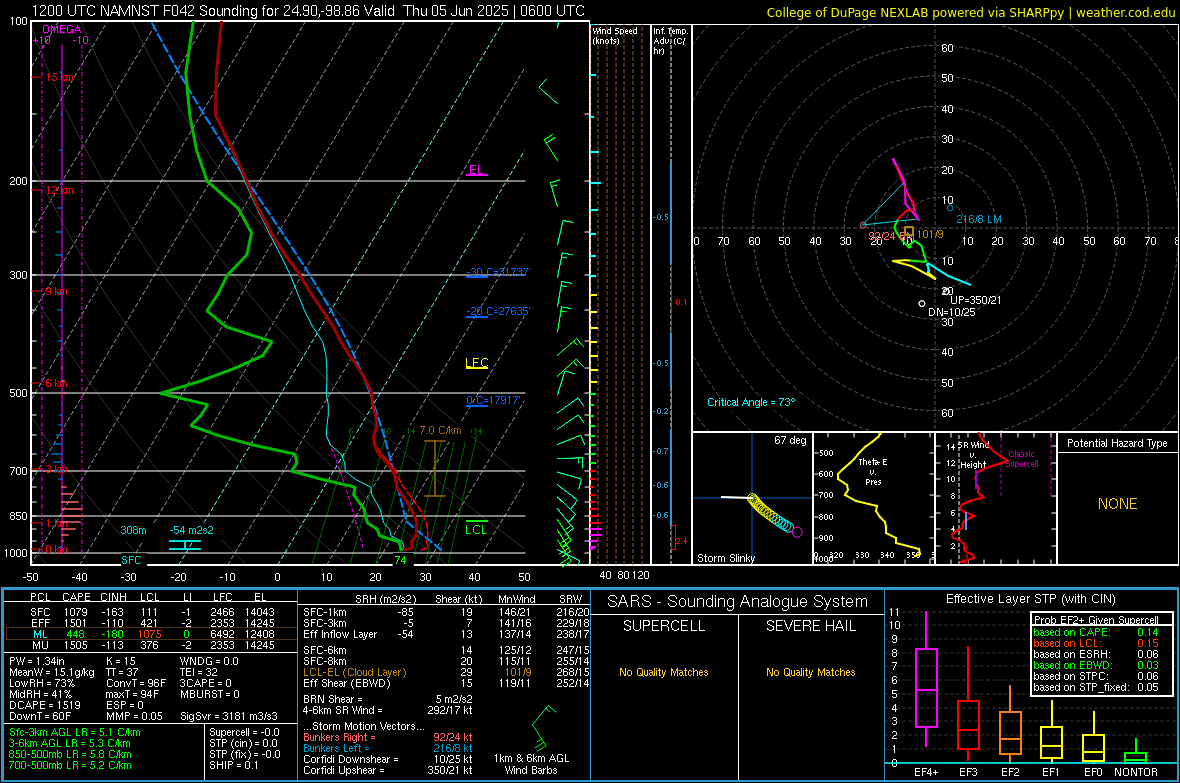
Task: Select the MU parcel row in table
Action: pos(151,644)
